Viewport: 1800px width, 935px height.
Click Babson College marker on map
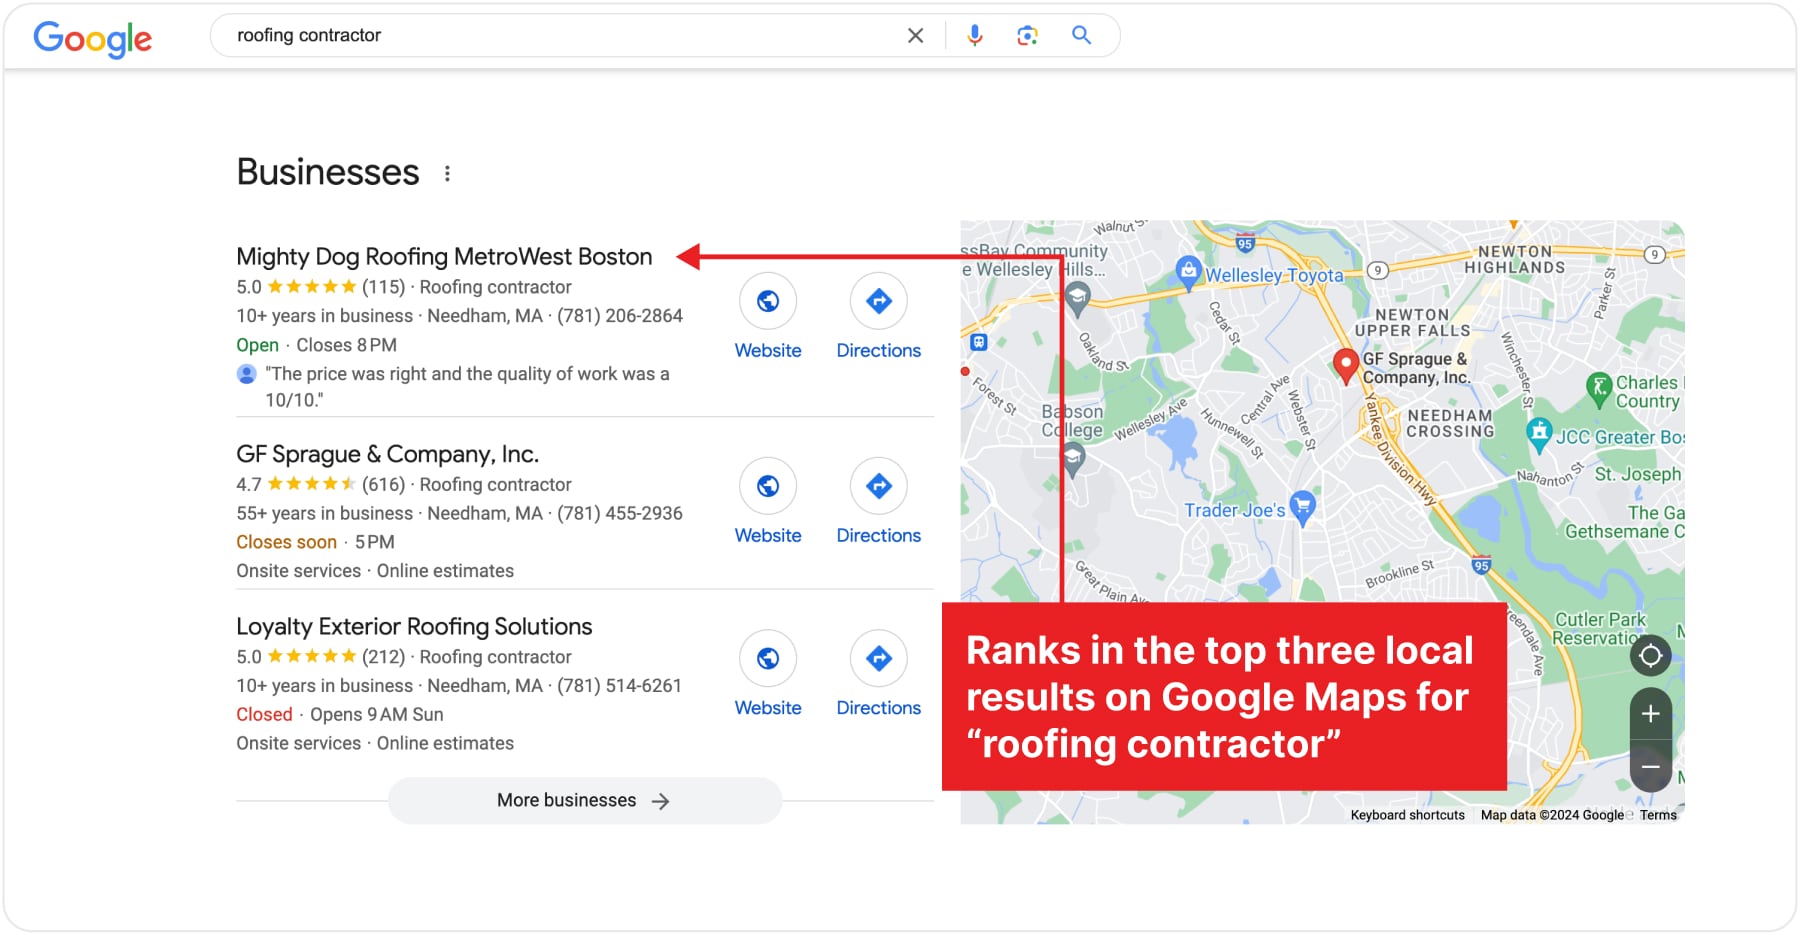tap(1073, 460)
